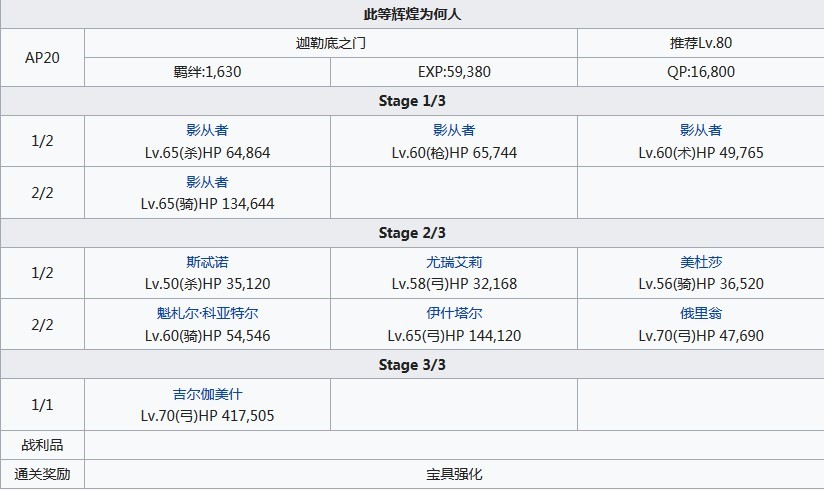Screen dimensions: 824x490
Task: Select the 推荐Lv.80 cell
Action: [x=700, y=44]
